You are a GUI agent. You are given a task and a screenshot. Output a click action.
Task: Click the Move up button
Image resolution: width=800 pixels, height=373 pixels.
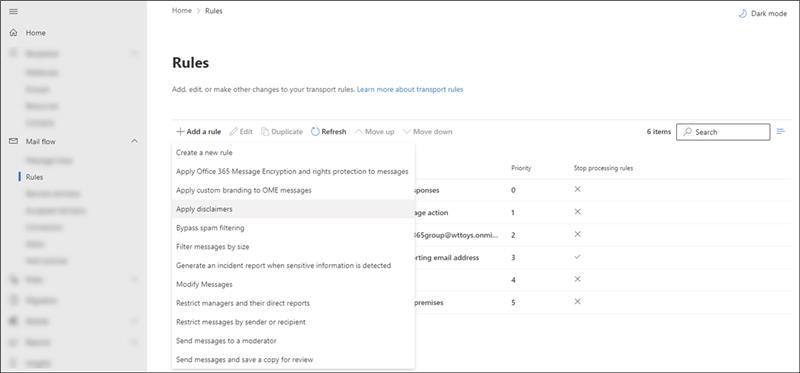click(x=374, y=132)
